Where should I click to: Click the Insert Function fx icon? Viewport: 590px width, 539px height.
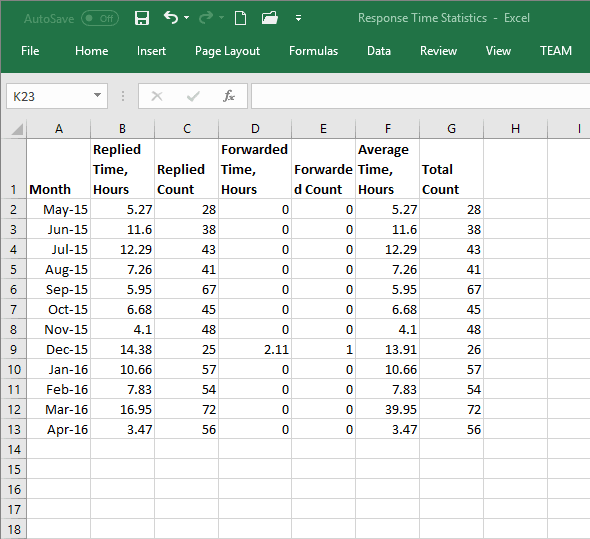(228, 96)
